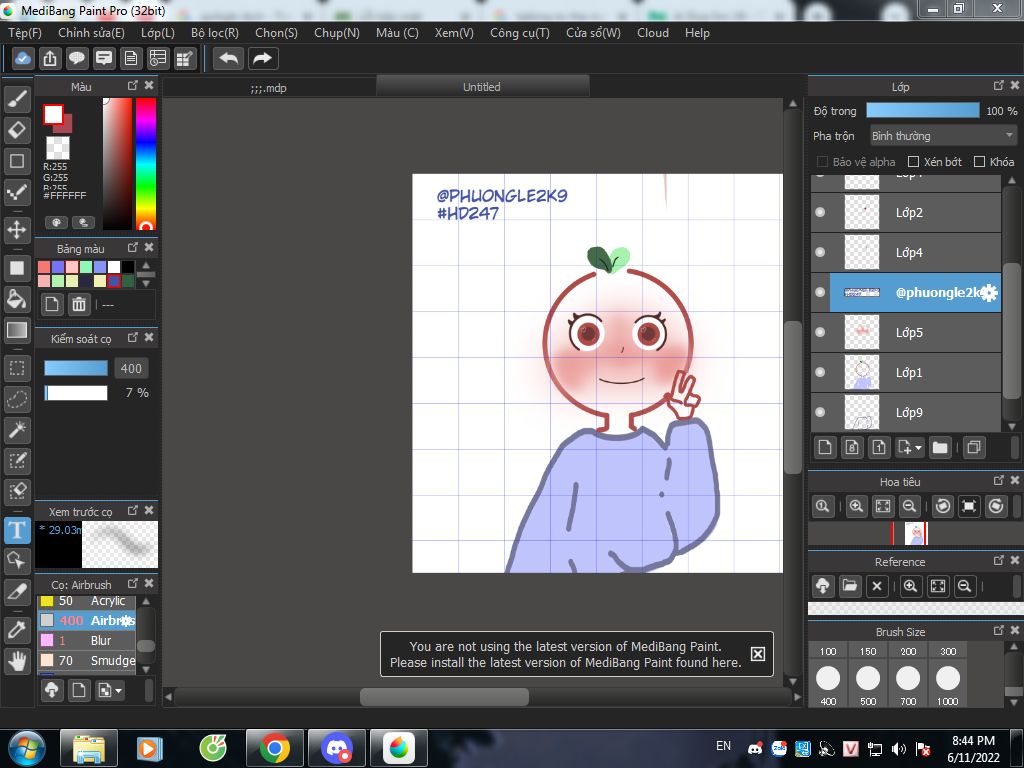
Task: Click the Undo arrow in the toolbar
Action: pyautogui.click(x=229, y=59)
